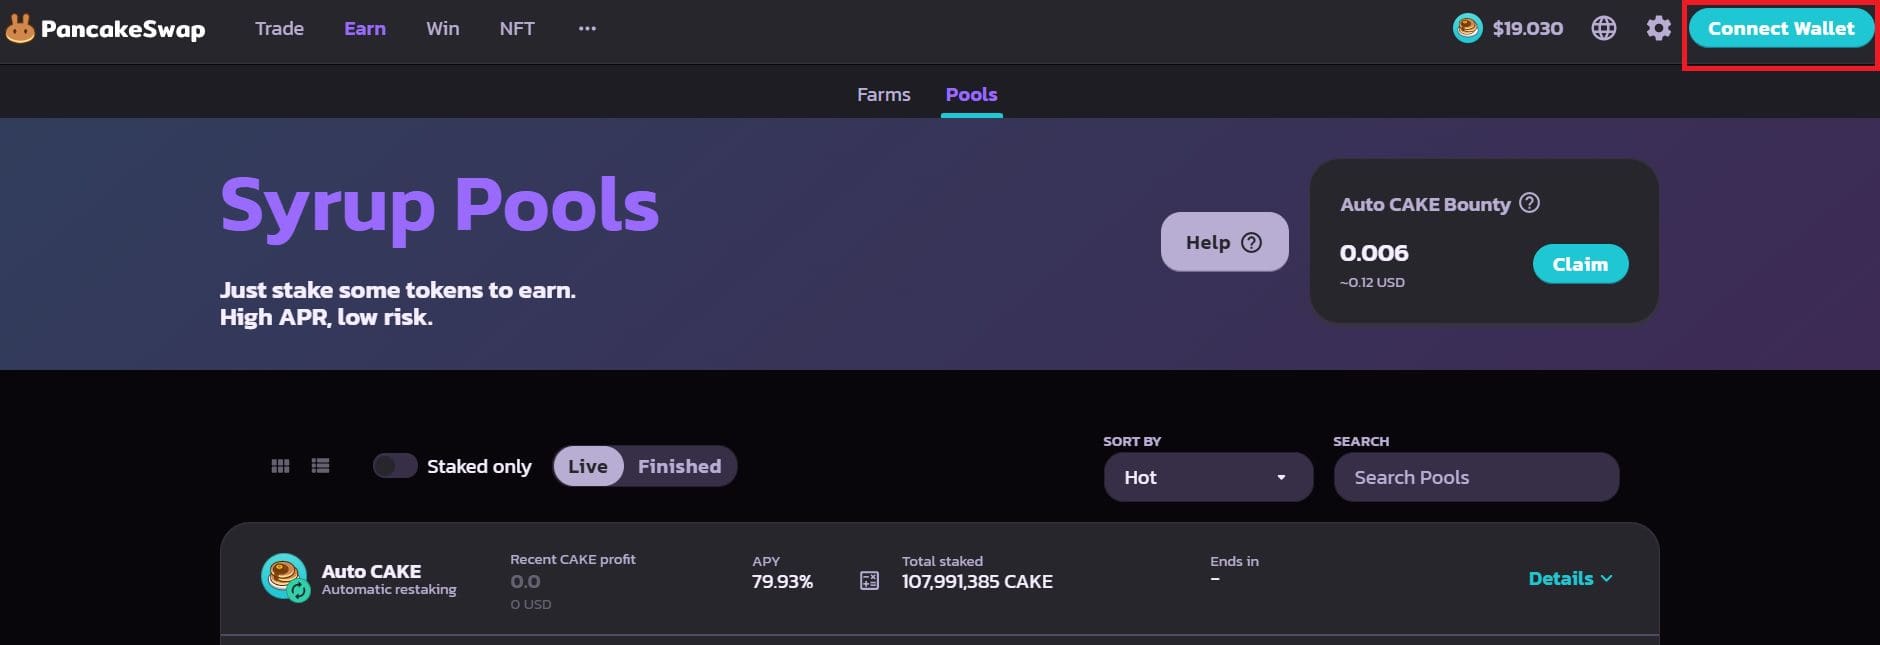Select the Live pools toggle
Image resolution: width=1880 pixels, height=645 pixels.
(588, 466)
